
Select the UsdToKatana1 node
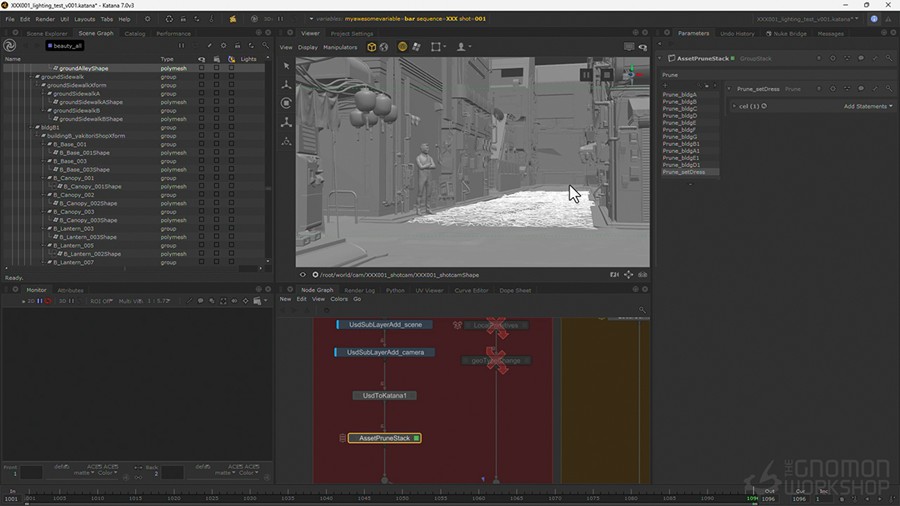pos(384,395)
